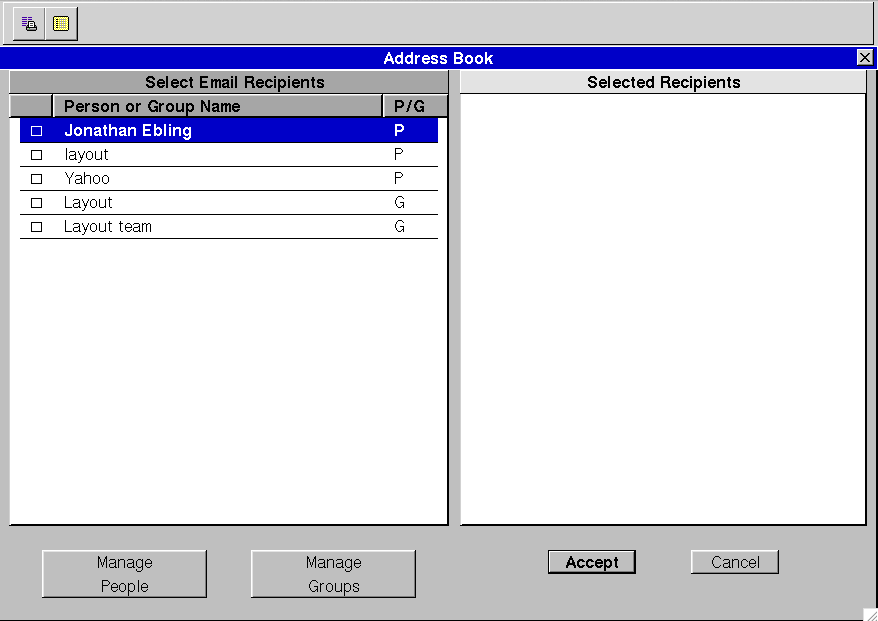Viewport: 878px width, 621px height.
Task: Close the Address Book window
Action: pos(865,58)
